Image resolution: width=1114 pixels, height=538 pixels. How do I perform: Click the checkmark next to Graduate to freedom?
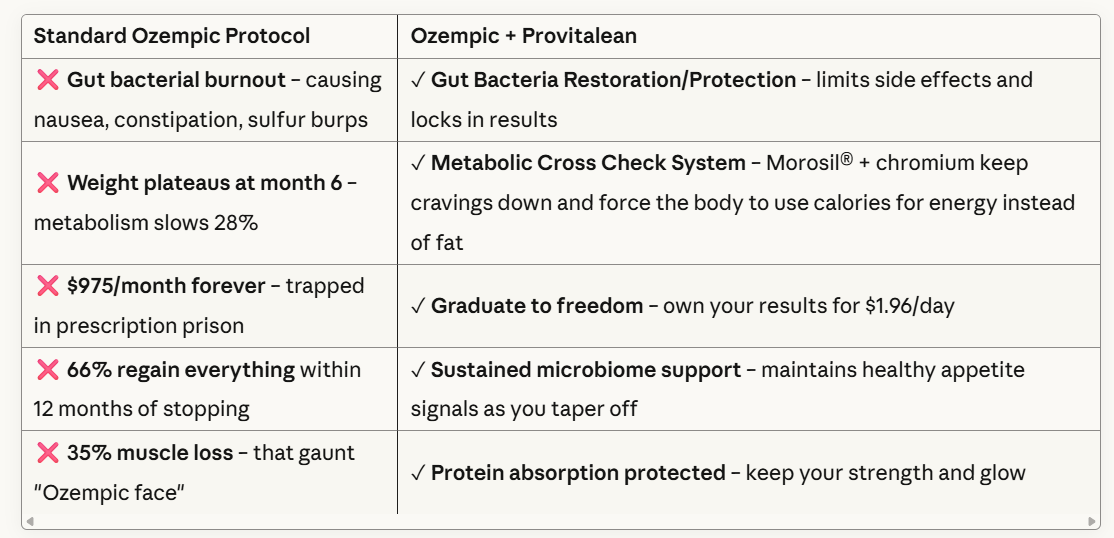[x=417, y=306]
